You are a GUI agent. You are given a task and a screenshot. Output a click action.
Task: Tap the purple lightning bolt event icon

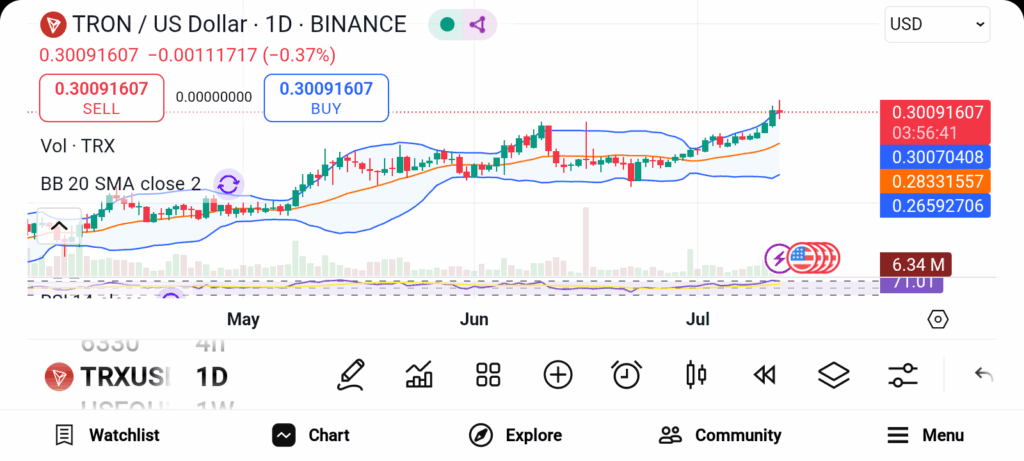(778, 259)
